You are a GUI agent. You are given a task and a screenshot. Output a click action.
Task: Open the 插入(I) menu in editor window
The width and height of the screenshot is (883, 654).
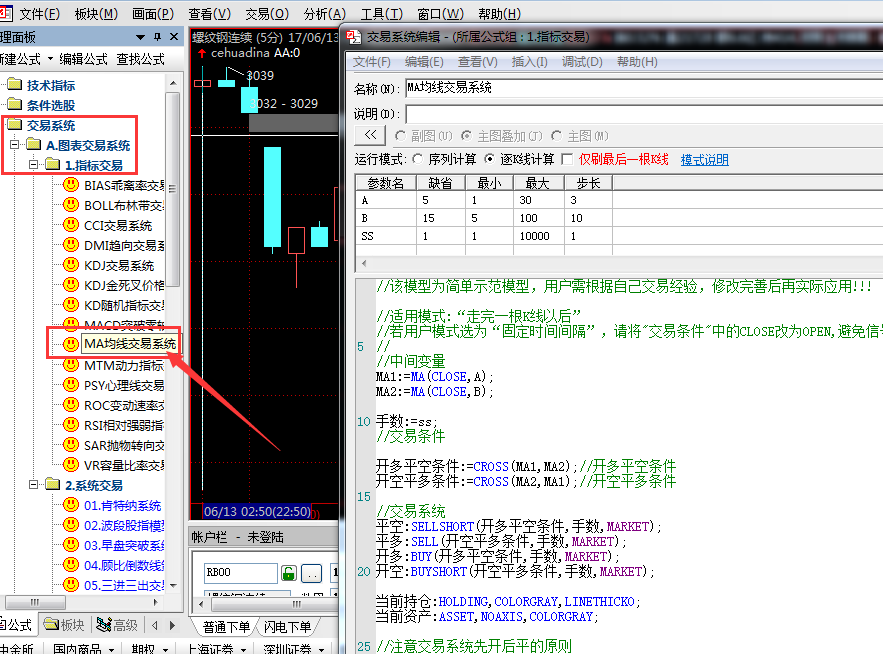click(529, 61)
